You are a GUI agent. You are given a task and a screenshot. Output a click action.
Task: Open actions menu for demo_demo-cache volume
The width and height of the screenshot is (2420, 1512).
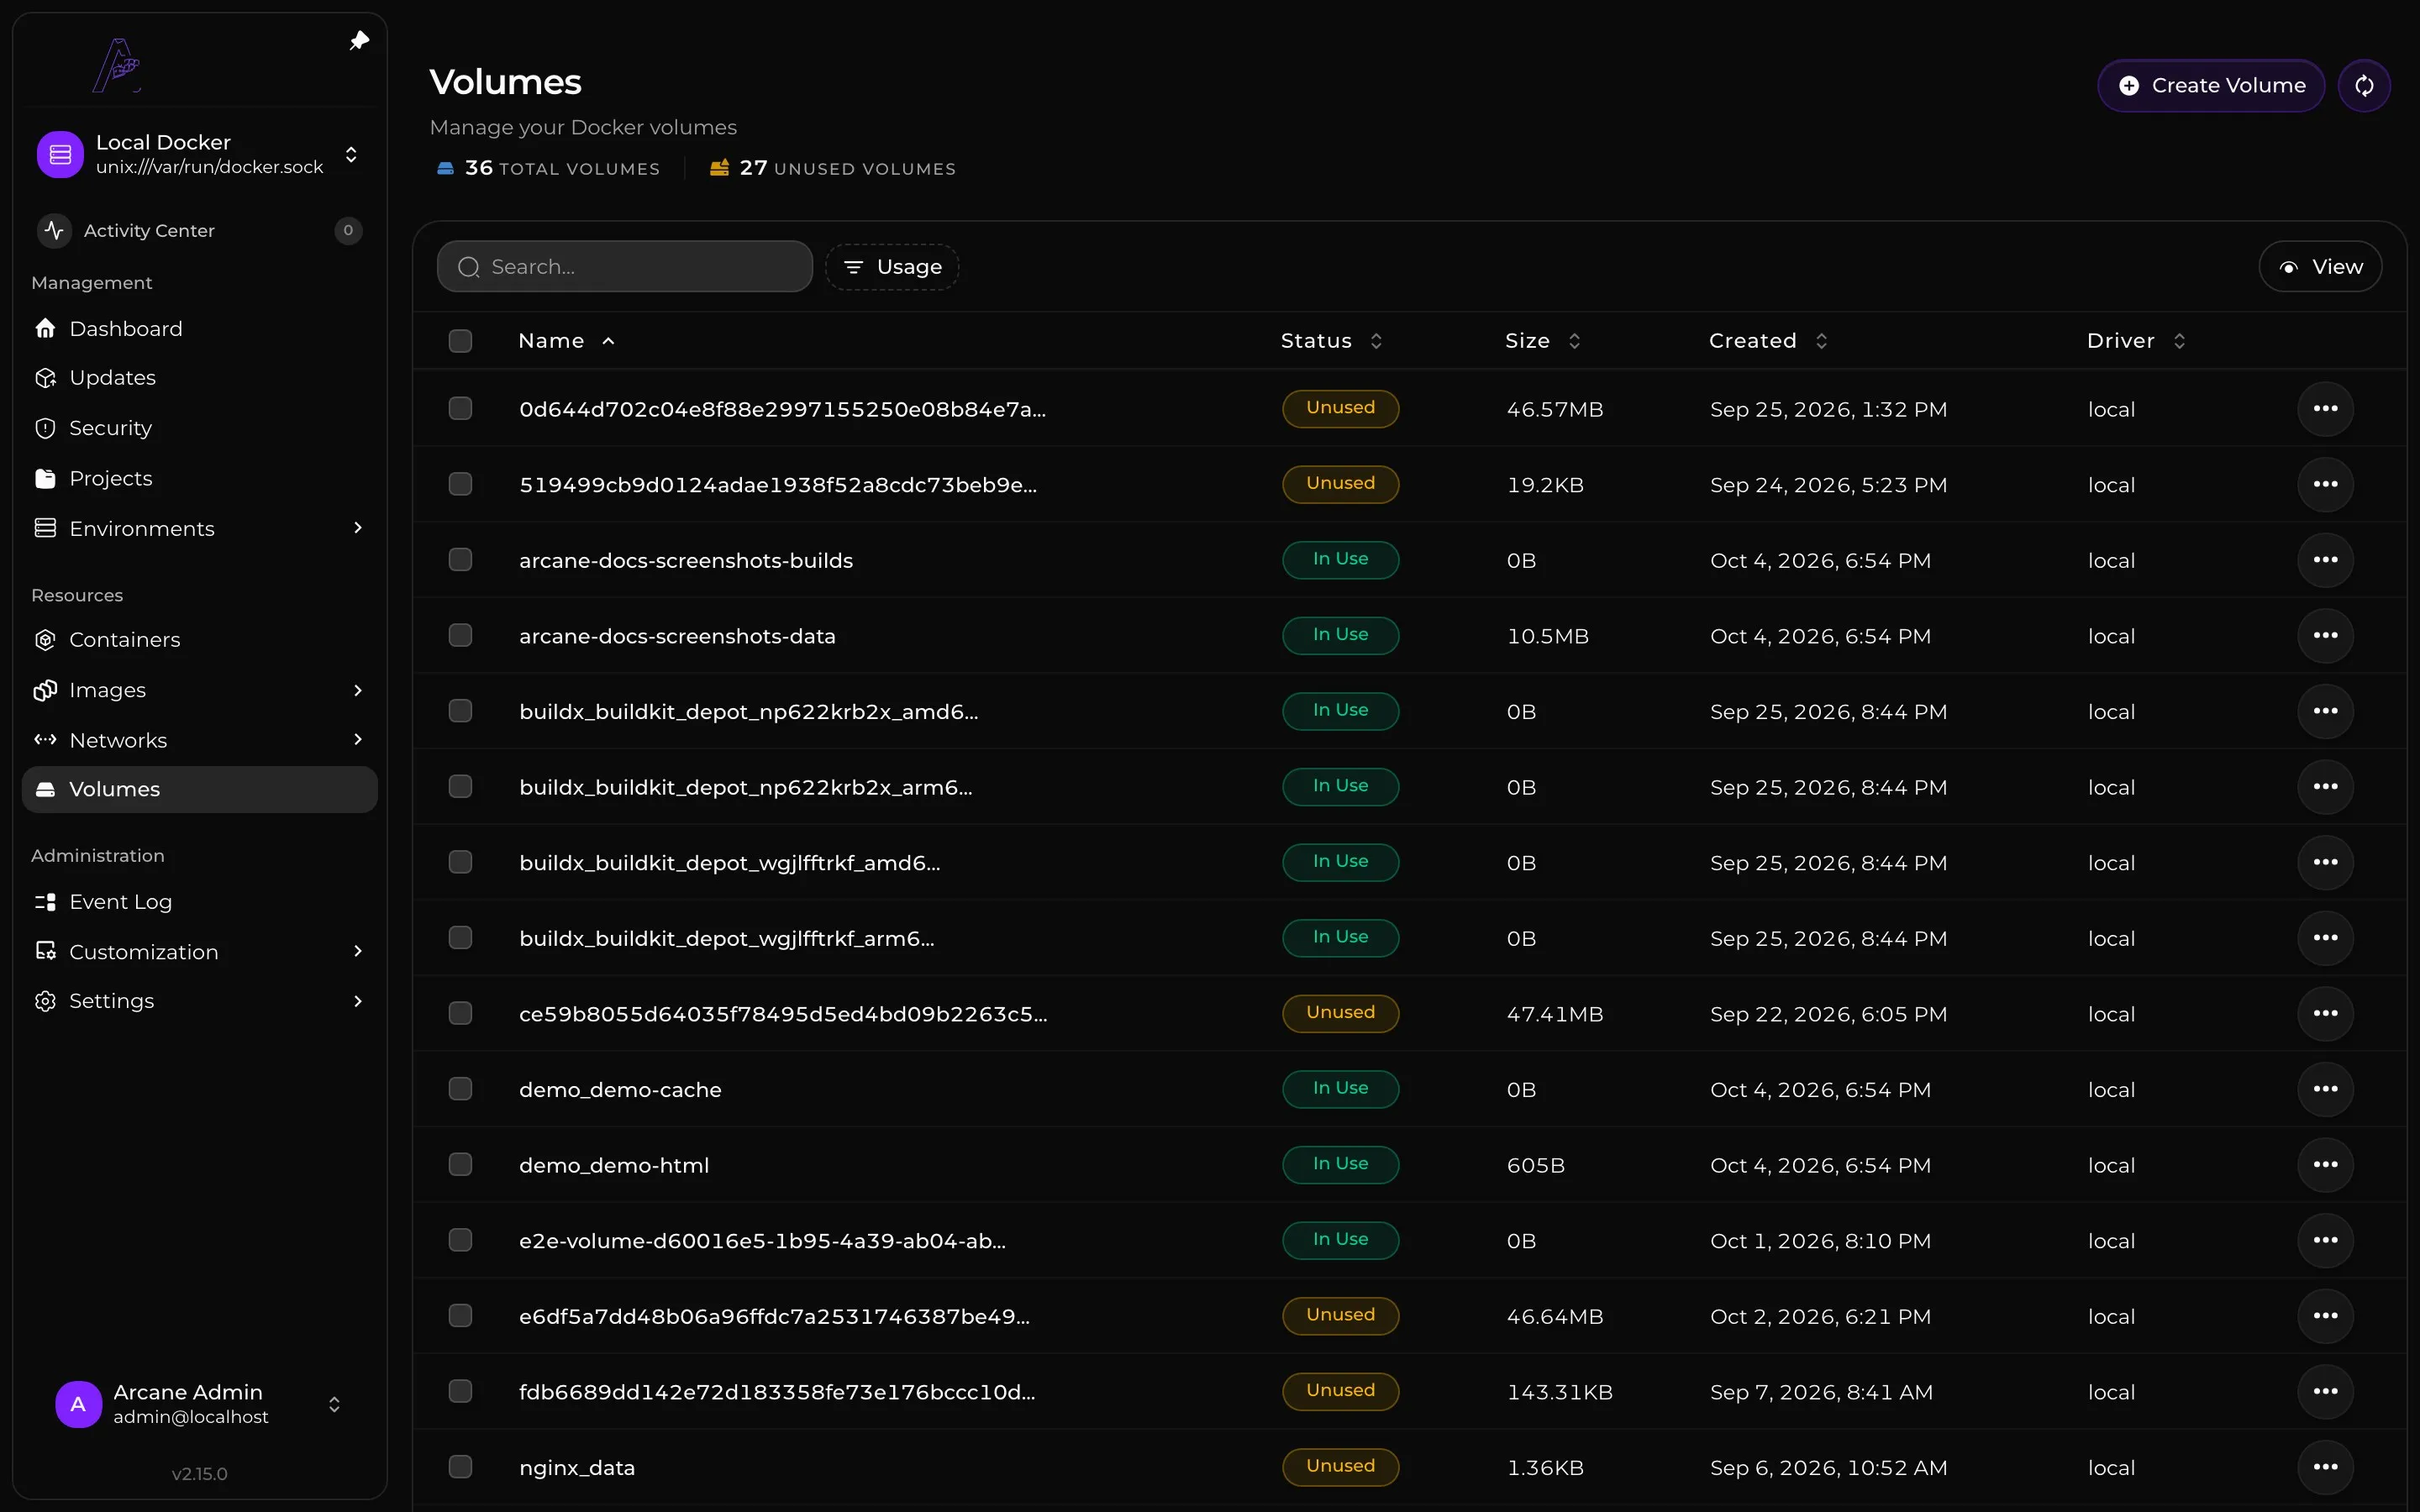click(2325, 1089)
